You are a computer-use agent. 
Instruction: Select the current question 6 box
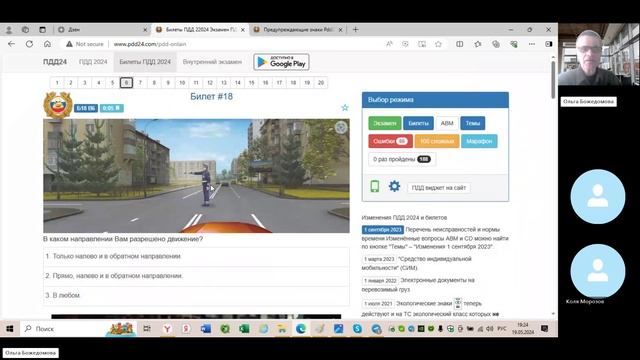(126, 83)
